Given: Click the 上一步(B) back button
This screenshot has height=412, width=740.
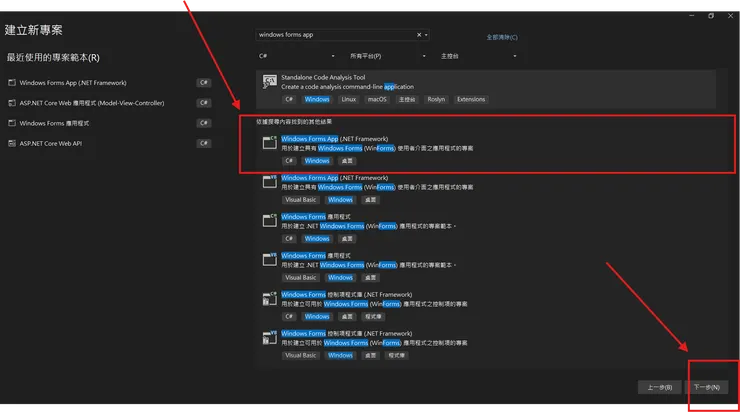Looking at the screenshot, I should click(659, 387).
